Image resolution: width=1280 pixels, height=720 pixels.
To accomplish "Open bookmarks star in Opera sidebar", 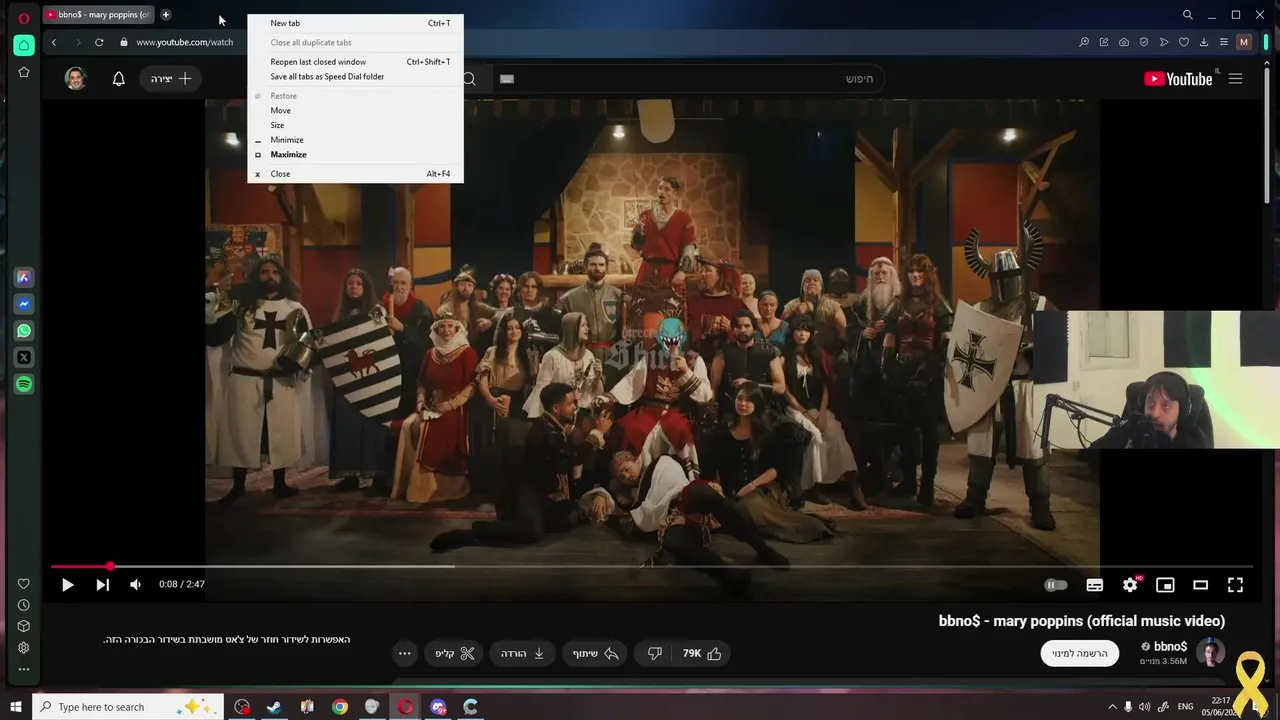I will click(x=24, y=72).
